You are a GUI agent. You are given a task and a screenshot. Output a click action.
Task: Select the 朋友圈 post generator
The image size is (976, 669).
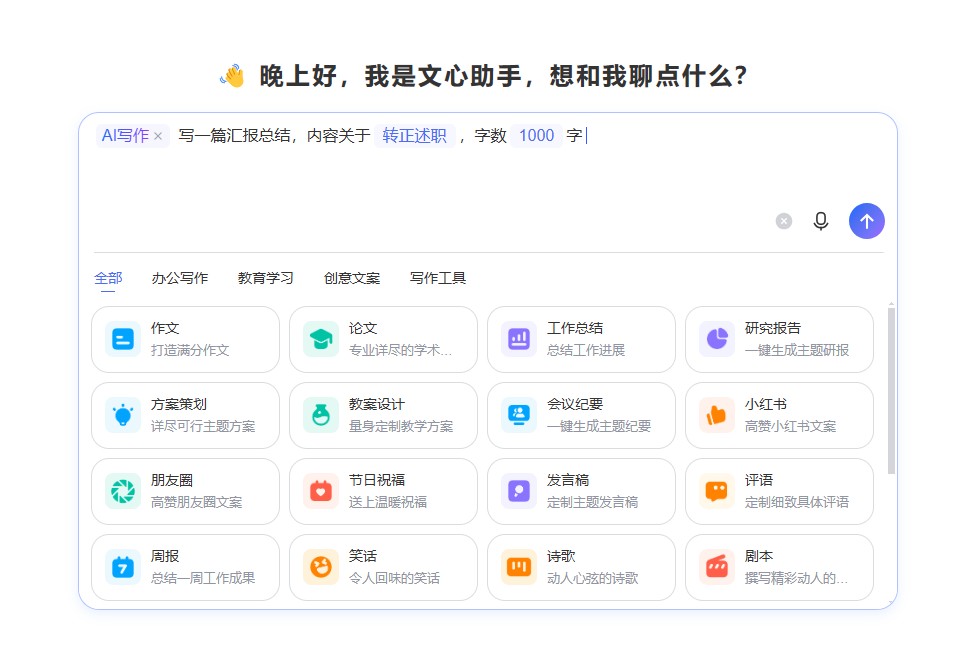(185, 491)
